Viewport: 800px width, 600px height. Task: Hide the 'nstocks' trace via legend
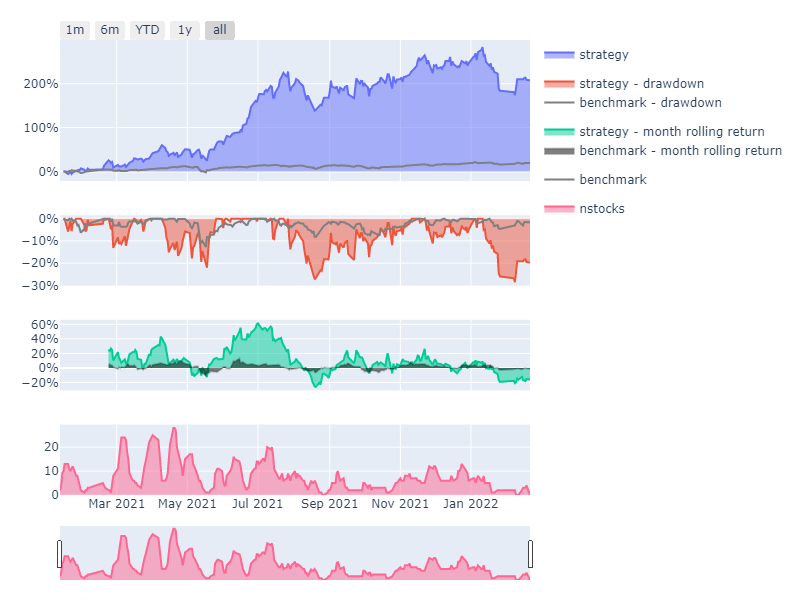click(x=584, y=209)
